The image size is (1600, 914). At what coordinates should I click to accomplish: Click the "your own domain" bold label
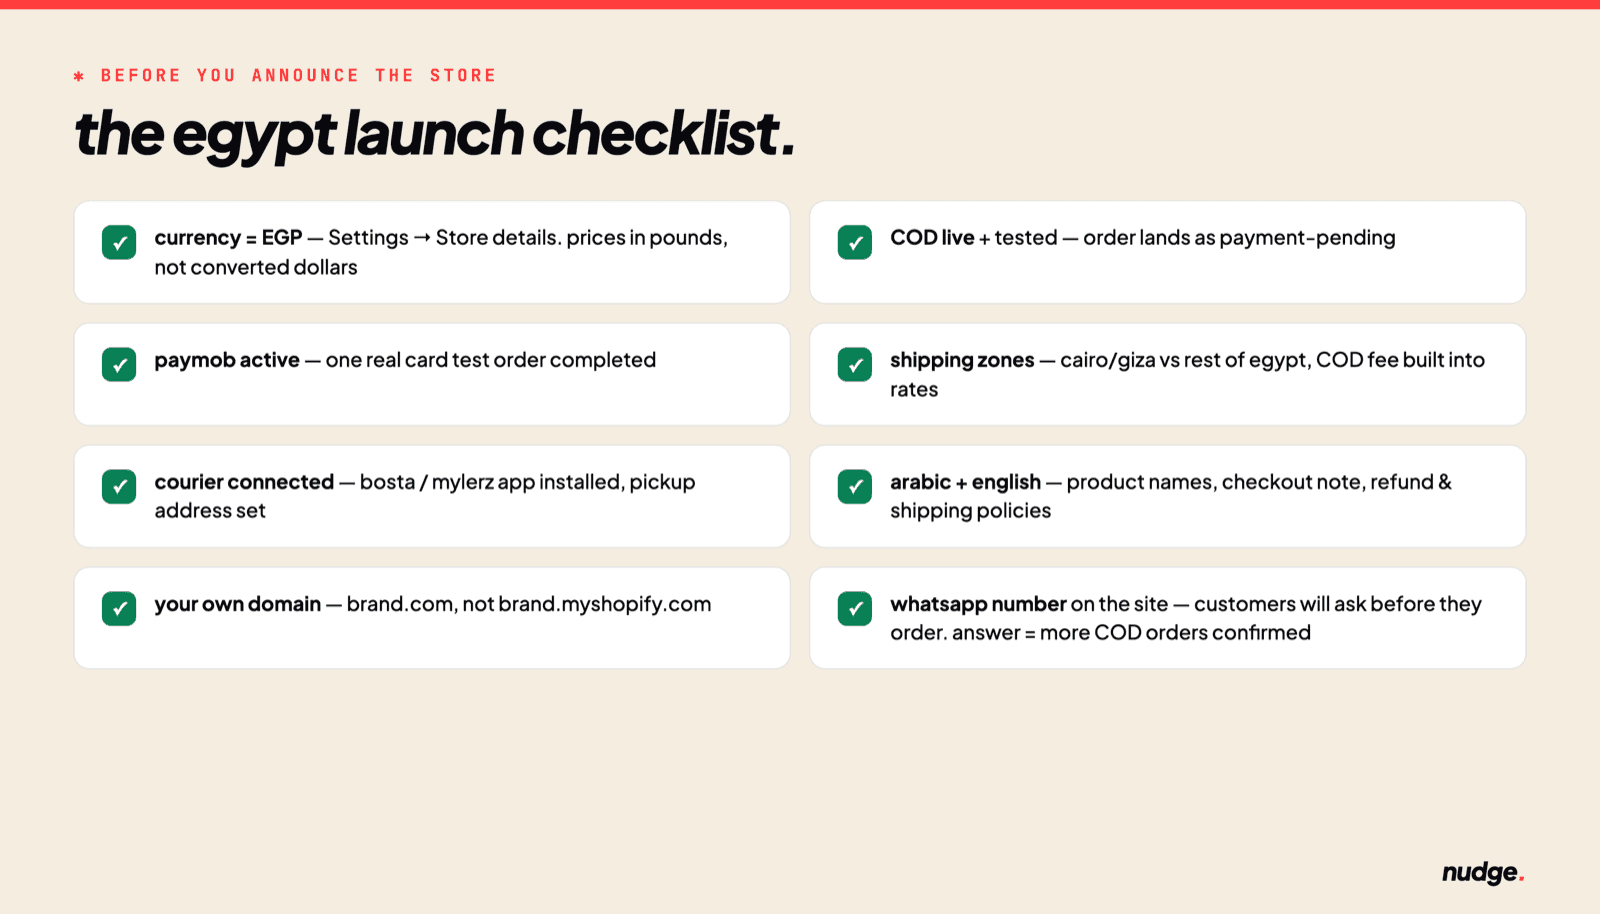(x=238, y=604)
